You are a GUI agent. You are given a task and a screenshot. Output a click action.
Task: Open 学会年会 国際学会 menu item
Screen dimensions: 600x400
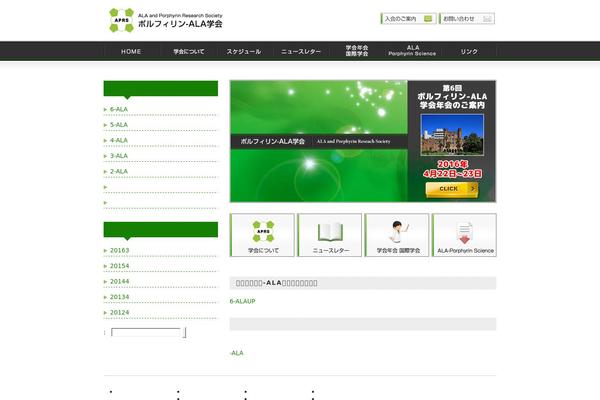coord(357,51)
